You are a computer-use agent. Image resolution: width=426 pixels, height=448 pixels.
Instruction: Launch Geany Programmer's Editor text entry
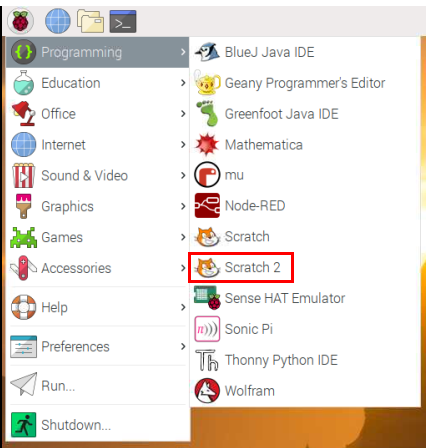[x=305, y=84]
